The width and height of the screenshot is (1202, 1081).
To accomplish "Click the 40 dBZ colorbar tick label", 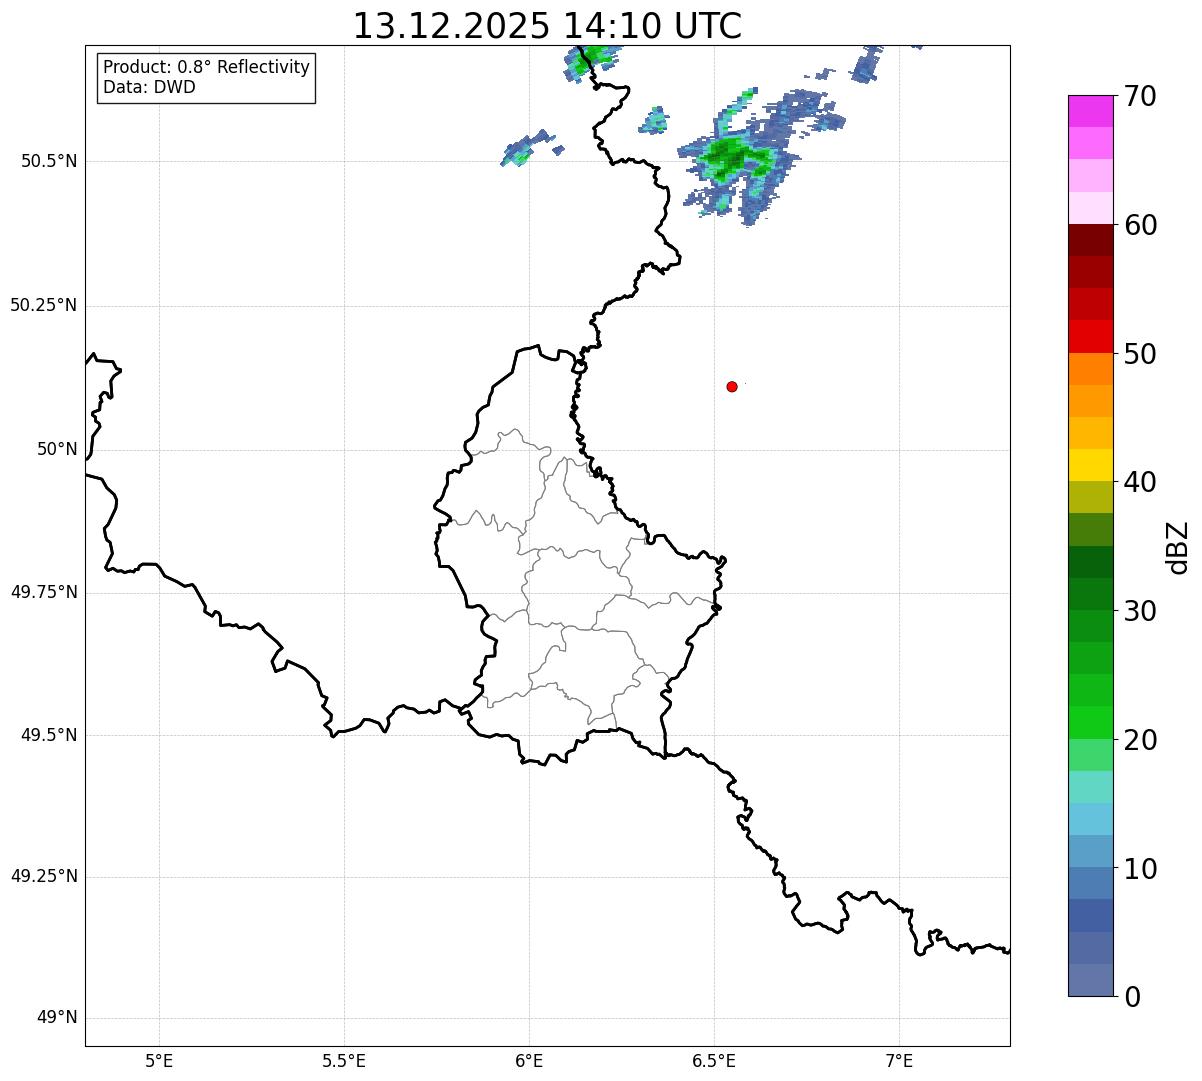I will pyautogui.click(x=1140, y=482).
